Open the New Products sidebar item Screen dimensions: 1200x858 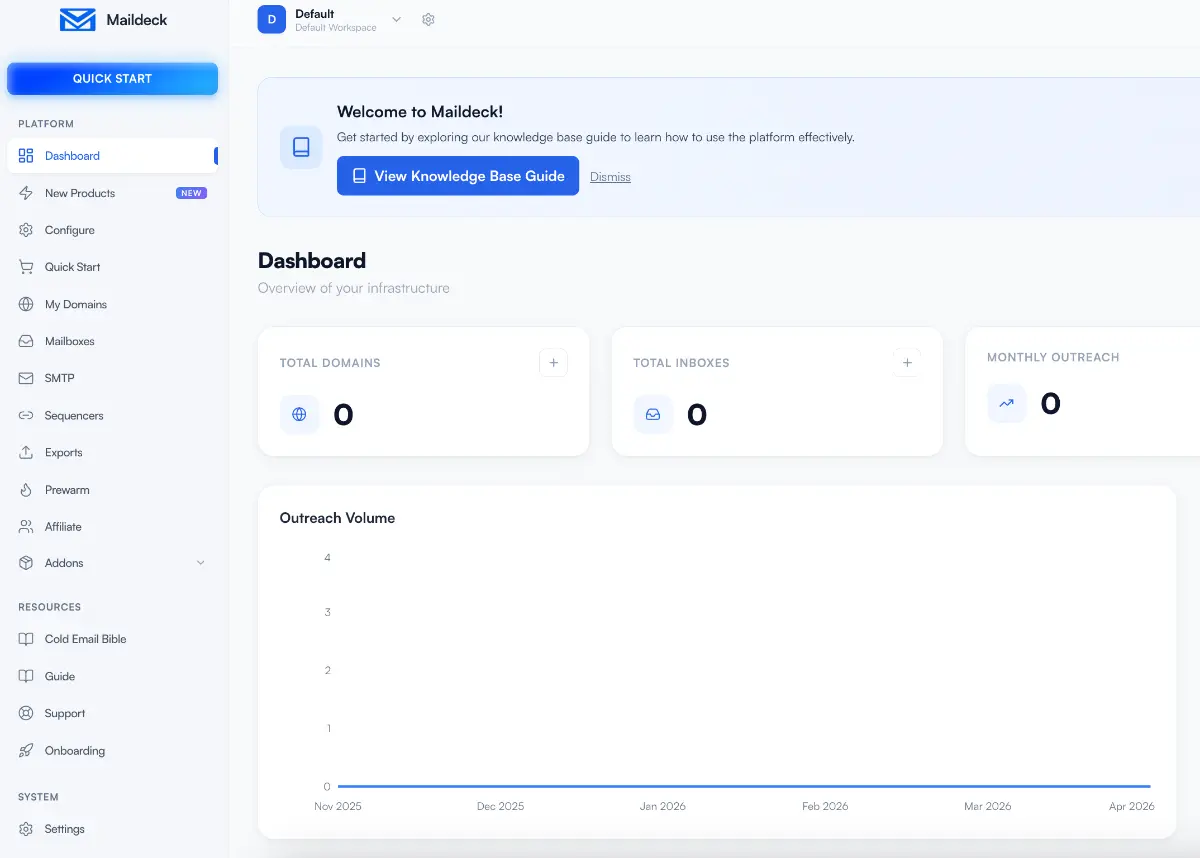(x=80, y=193)
